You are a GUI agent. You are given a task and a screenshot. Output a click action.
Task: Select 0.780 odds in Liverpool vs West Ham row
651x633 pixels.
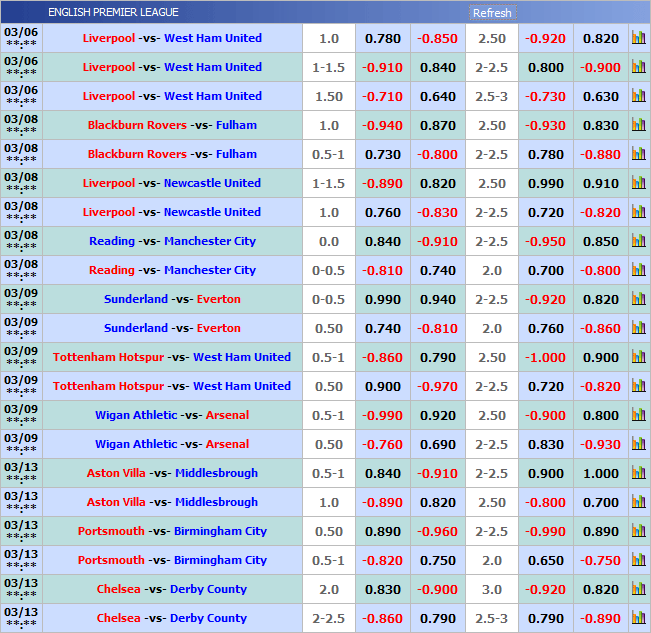383,39
